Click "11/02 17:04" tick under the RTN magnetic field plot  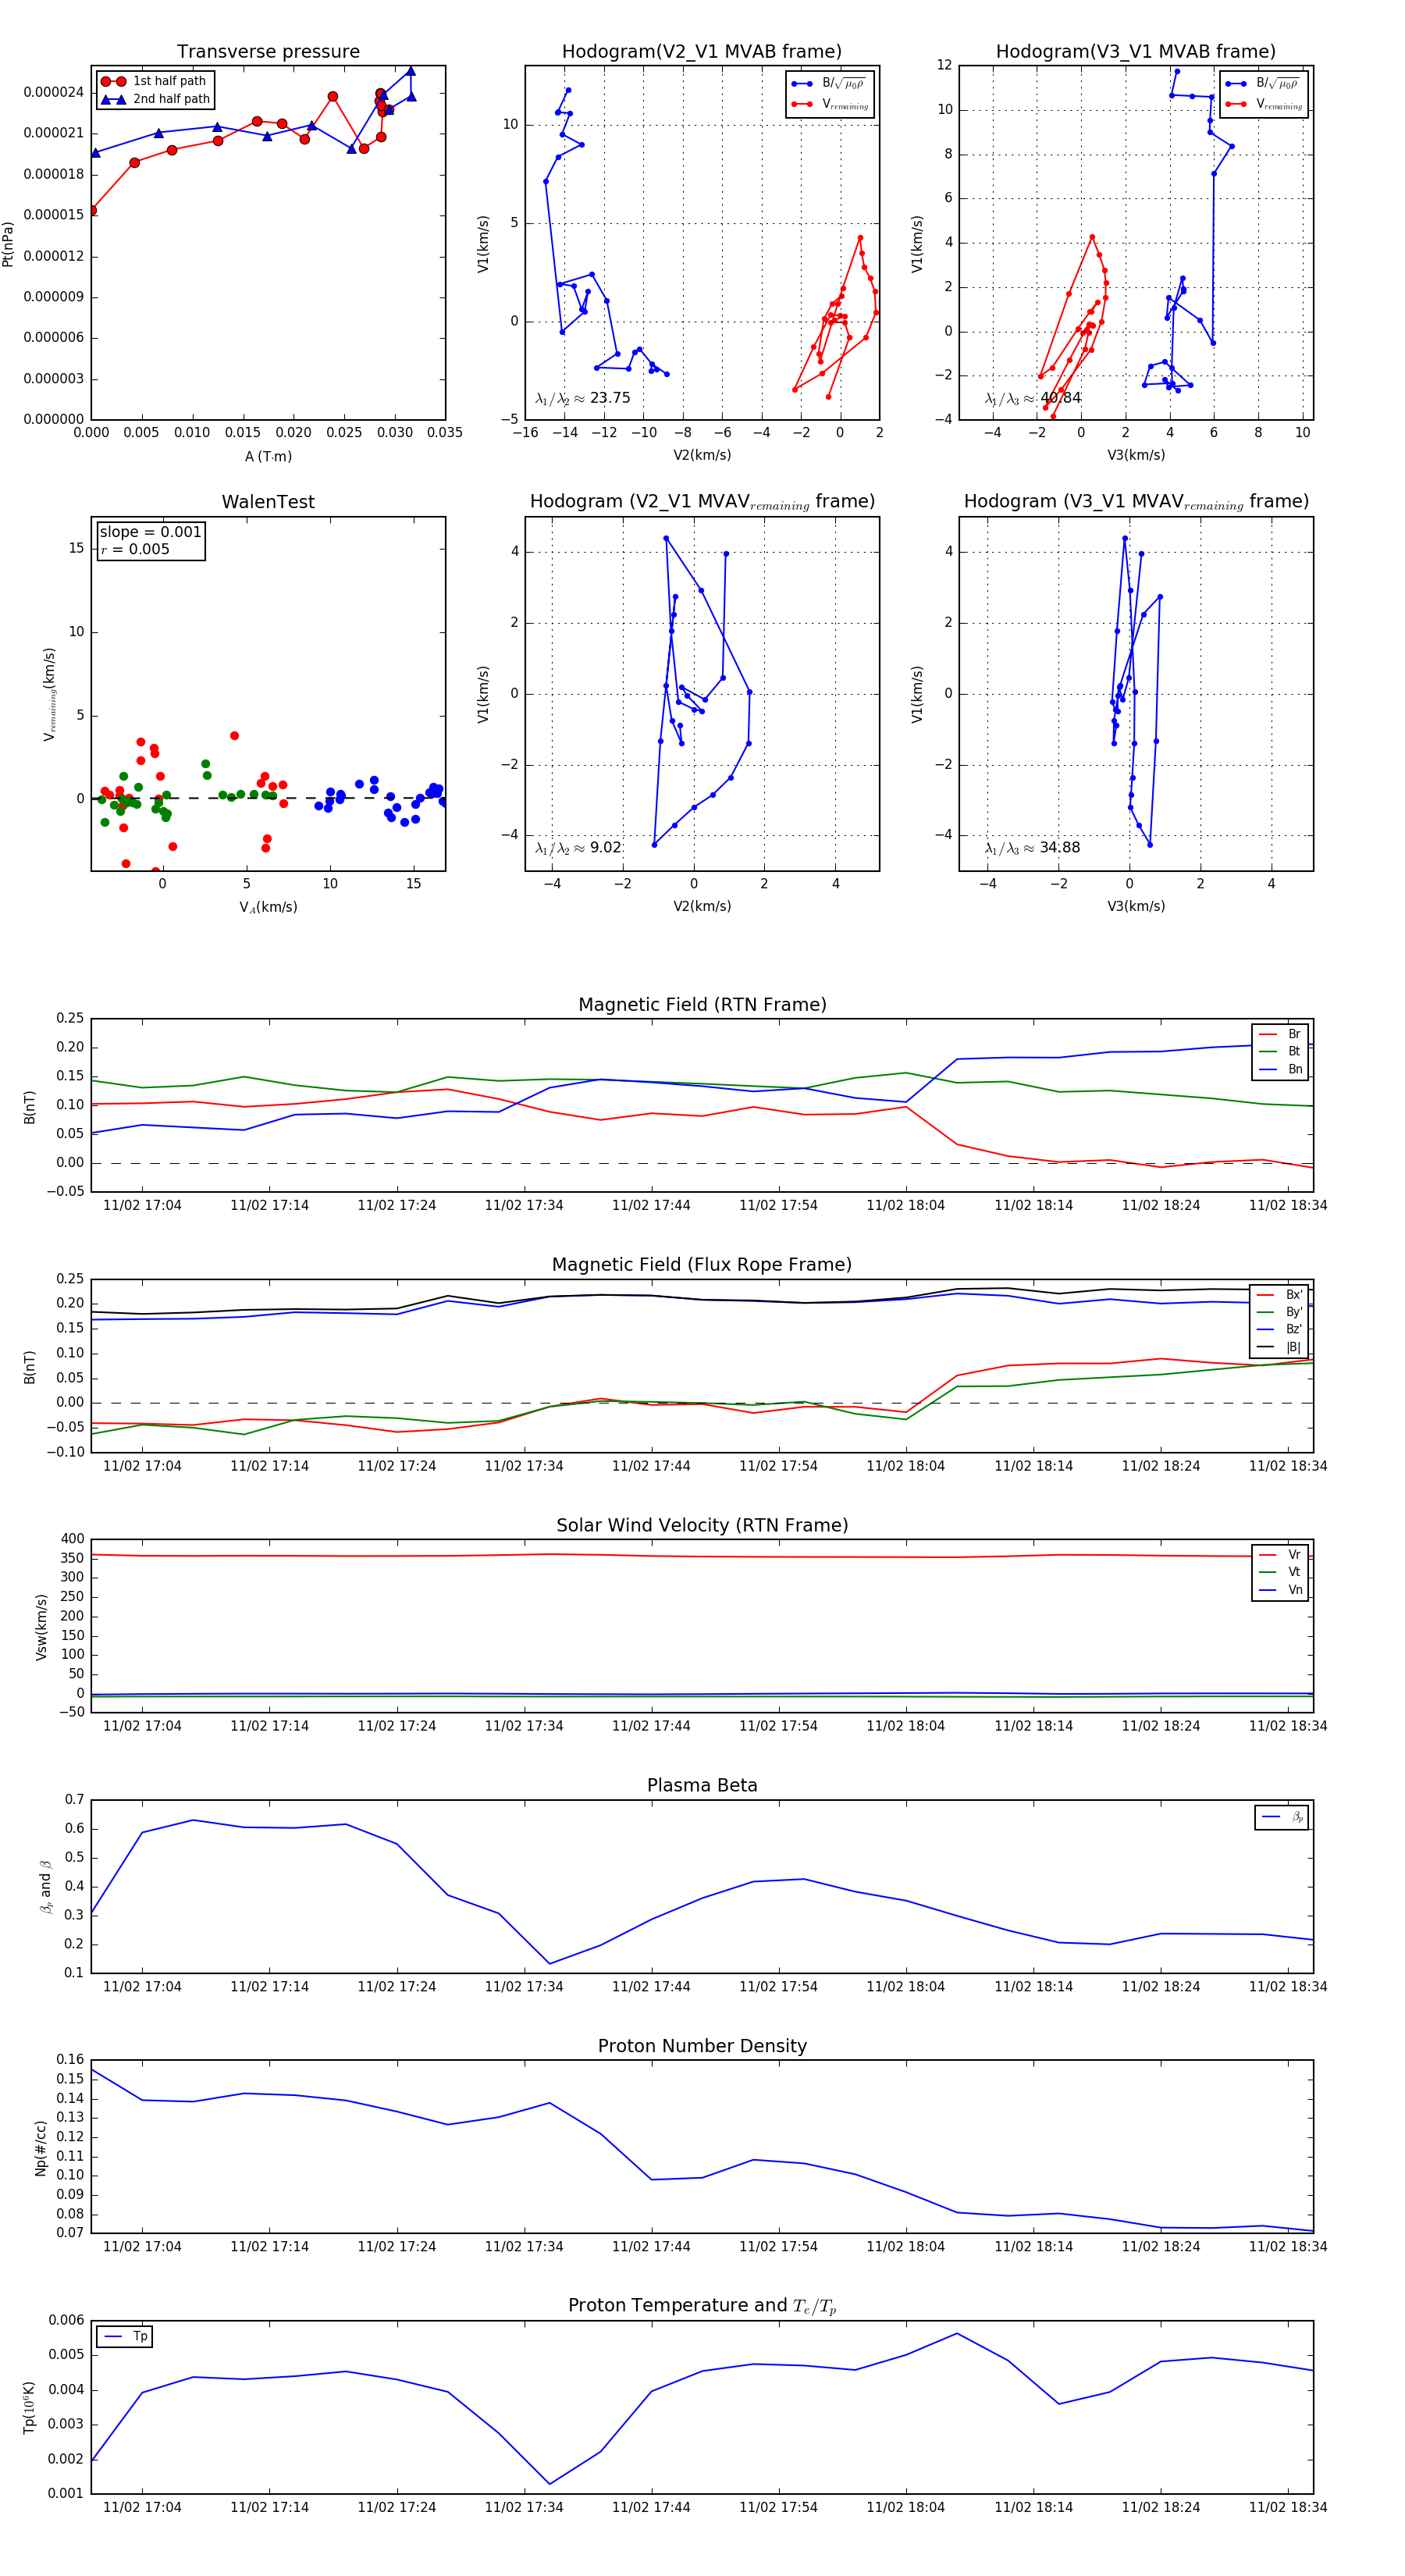point(142,1205)
